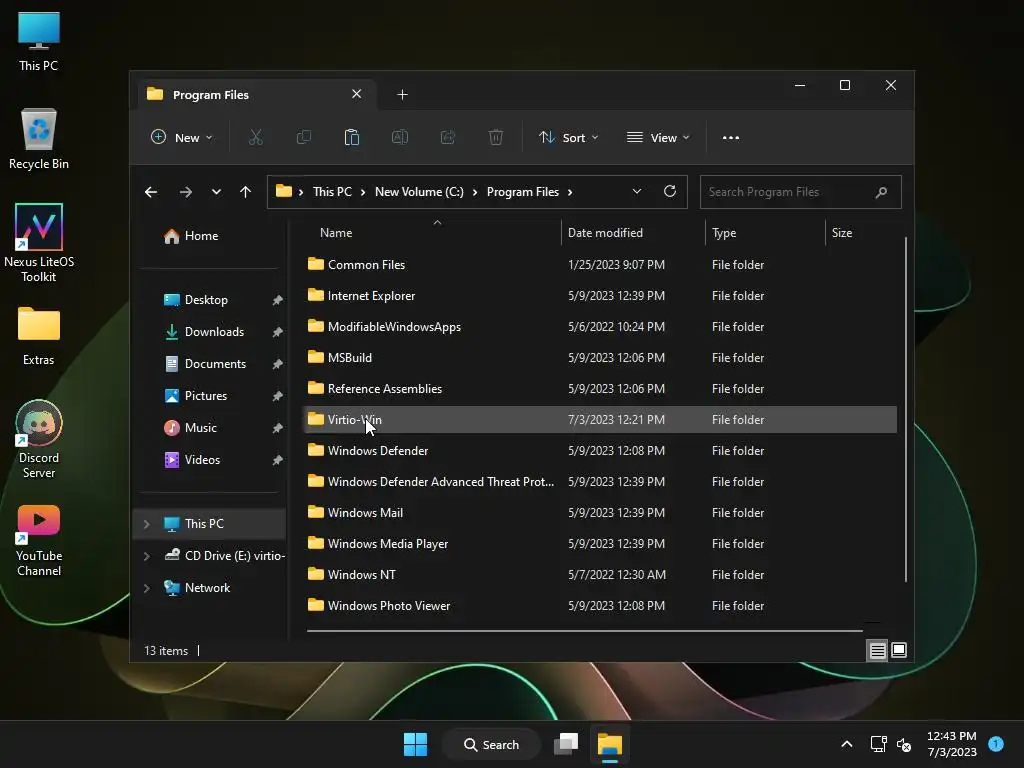
Task: Open Nexus LiteOS Toolkit shortcut
Action: [39, 243]
